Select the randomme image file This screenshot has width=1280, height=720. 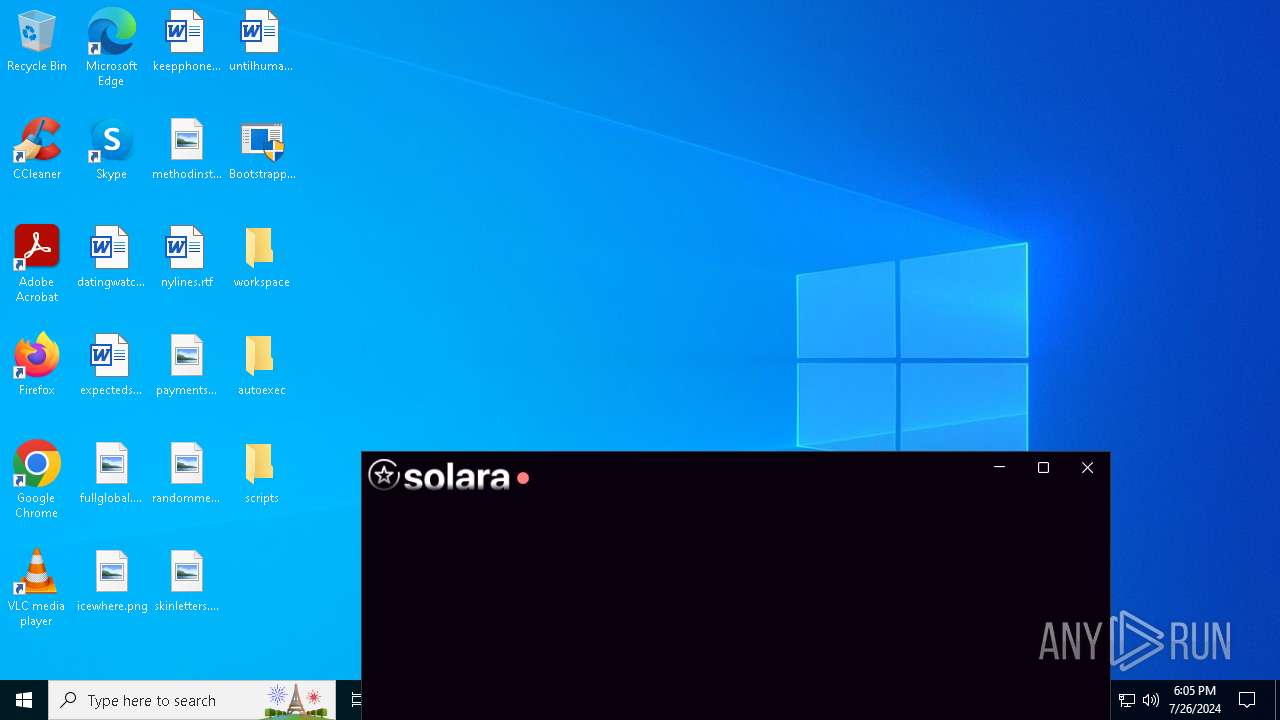(x=186, y=473)
